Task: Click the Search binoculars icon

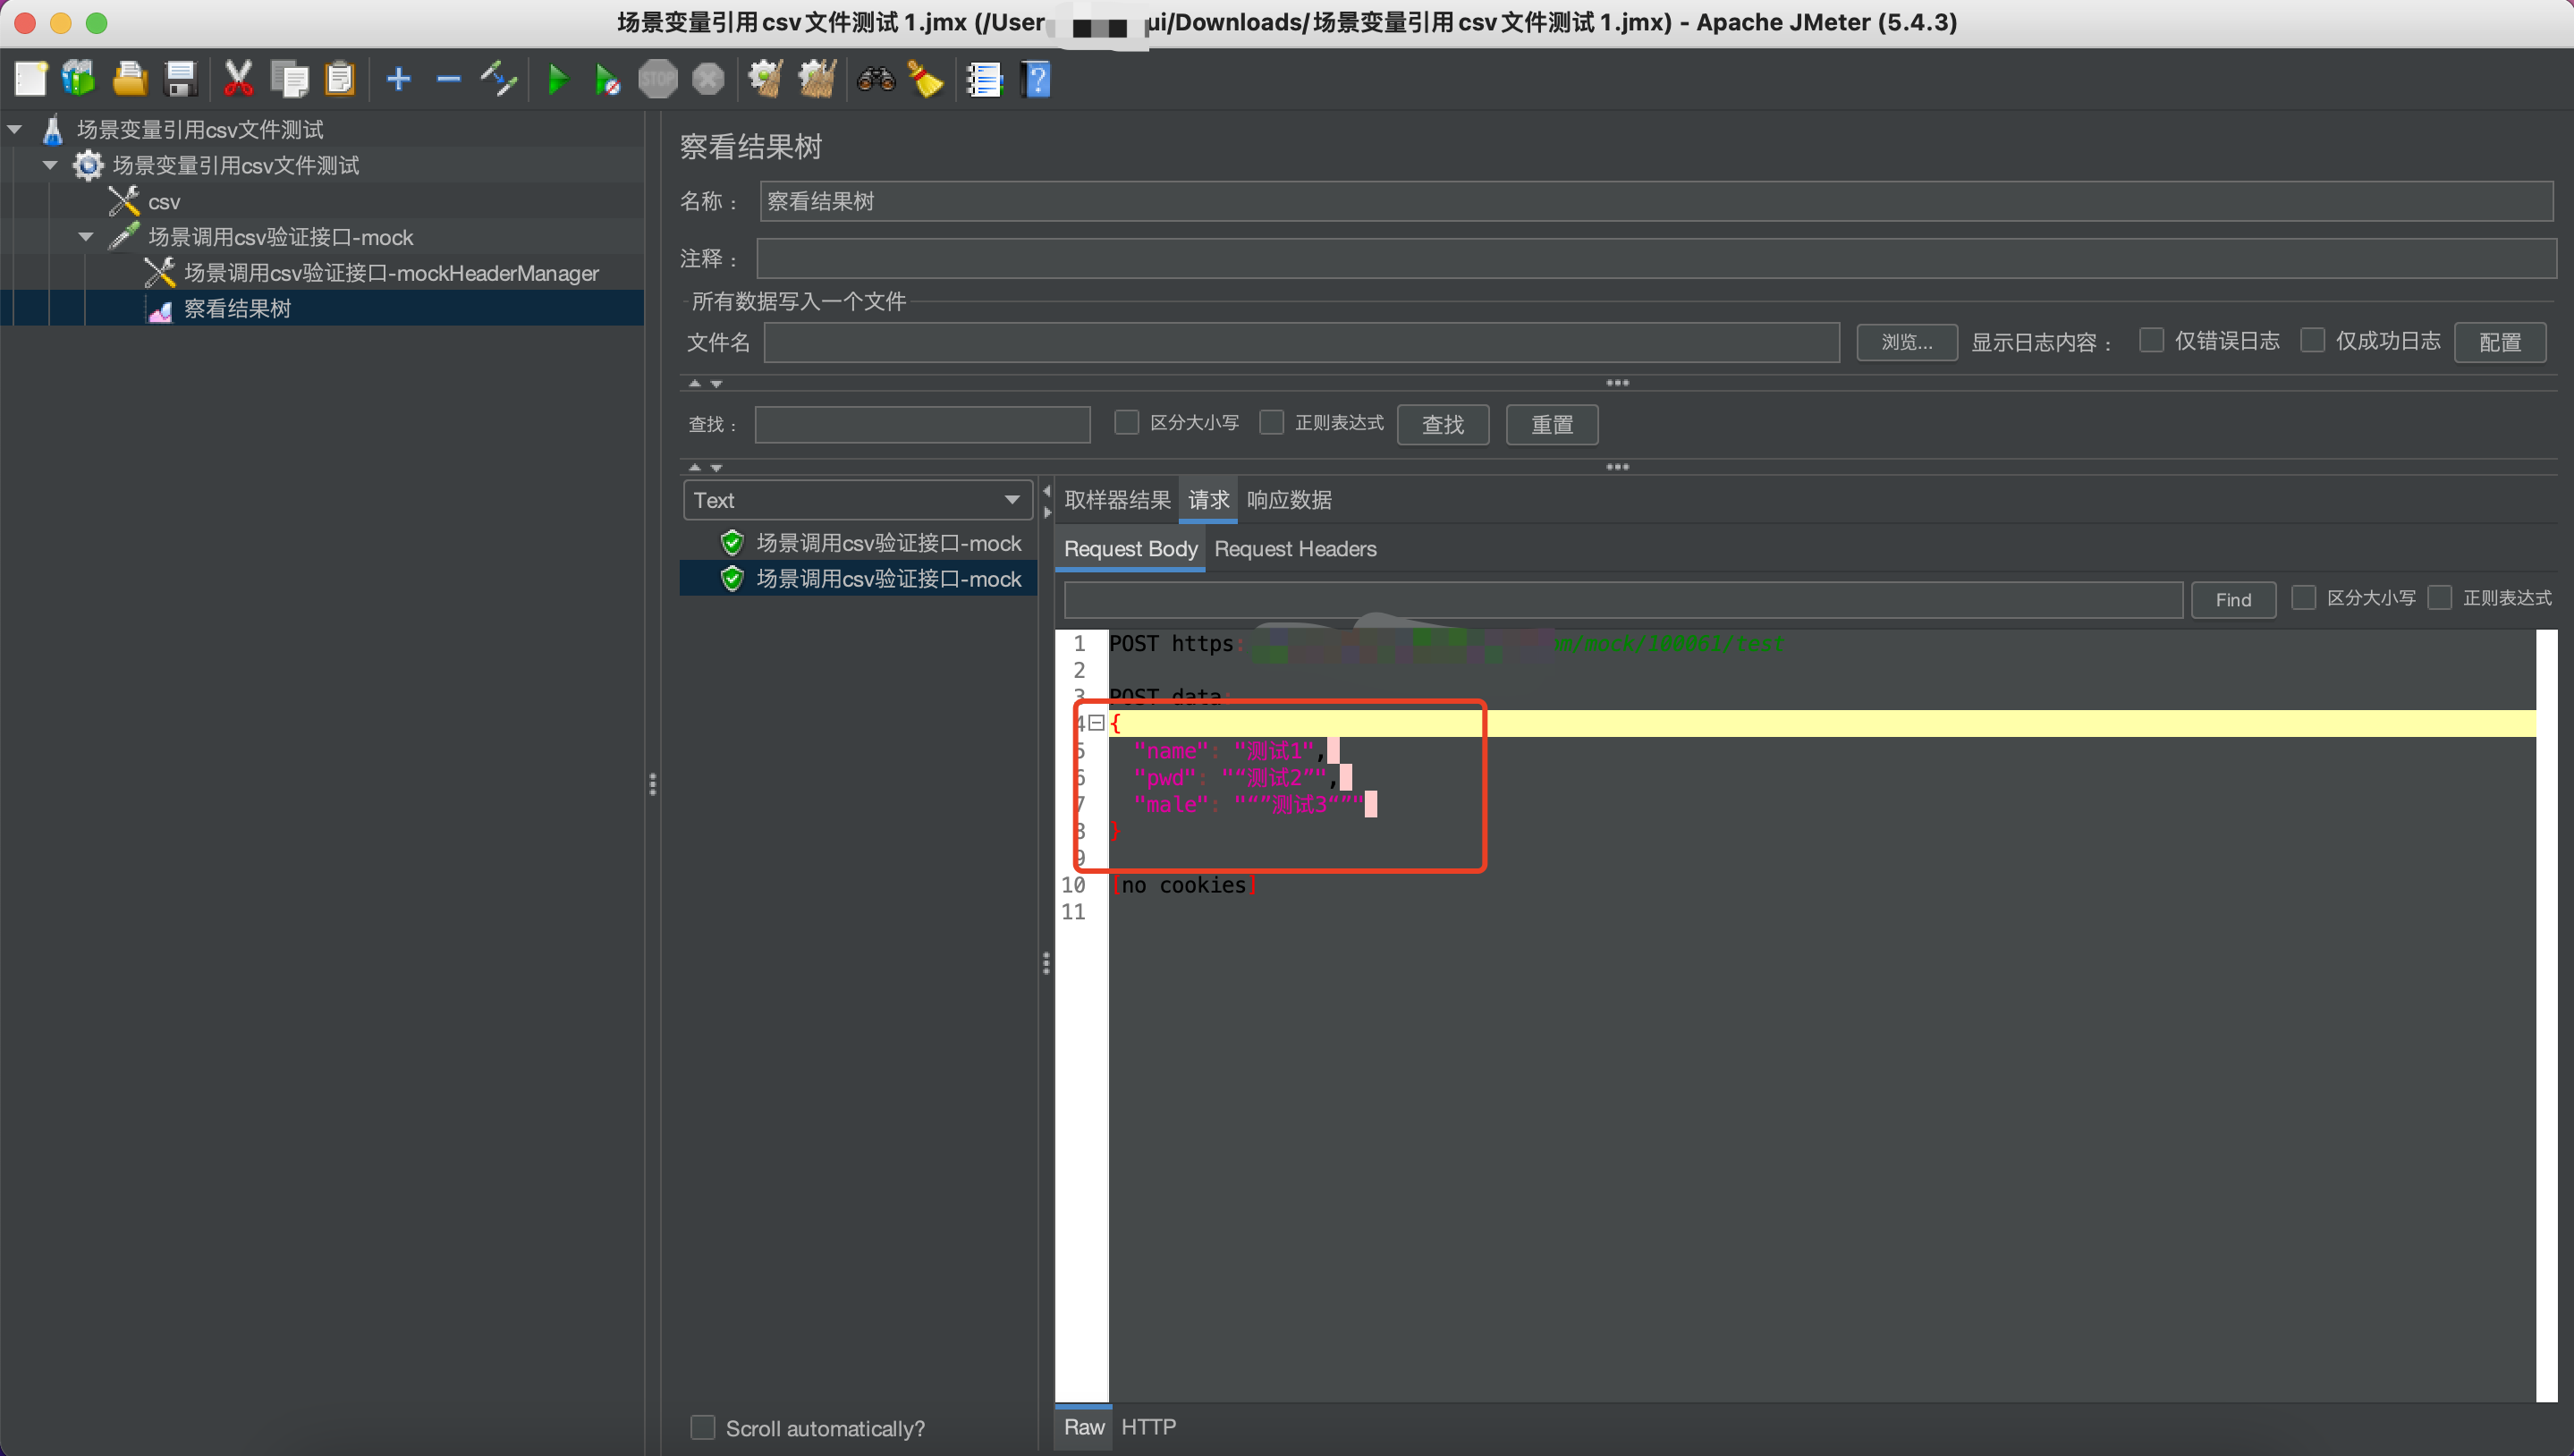Action: [876, 79]
